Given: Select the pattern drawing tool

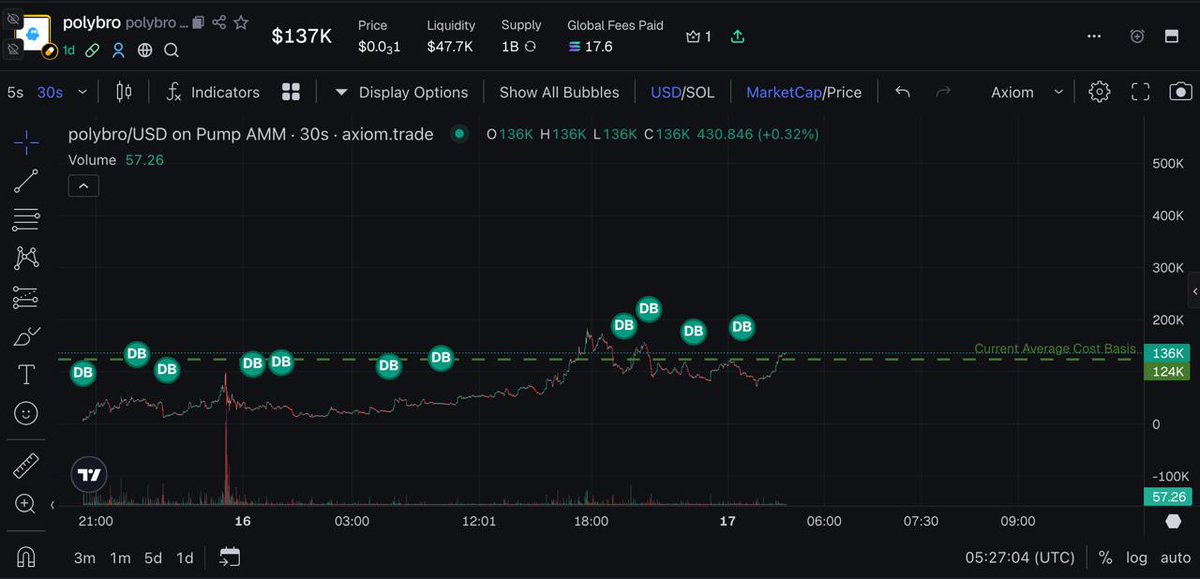Looking at the screenshot, I should 27,258.
